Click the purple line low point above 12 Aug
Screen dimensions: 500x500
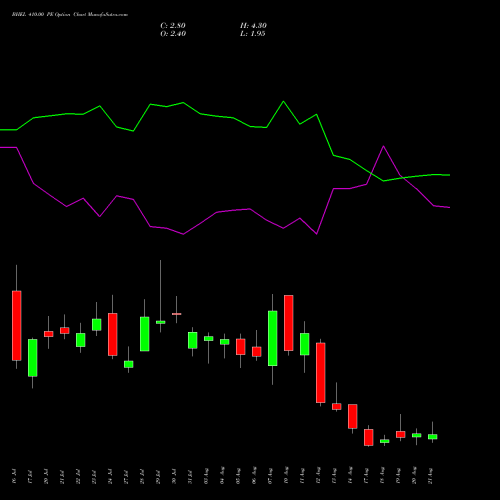click(317, 234)
